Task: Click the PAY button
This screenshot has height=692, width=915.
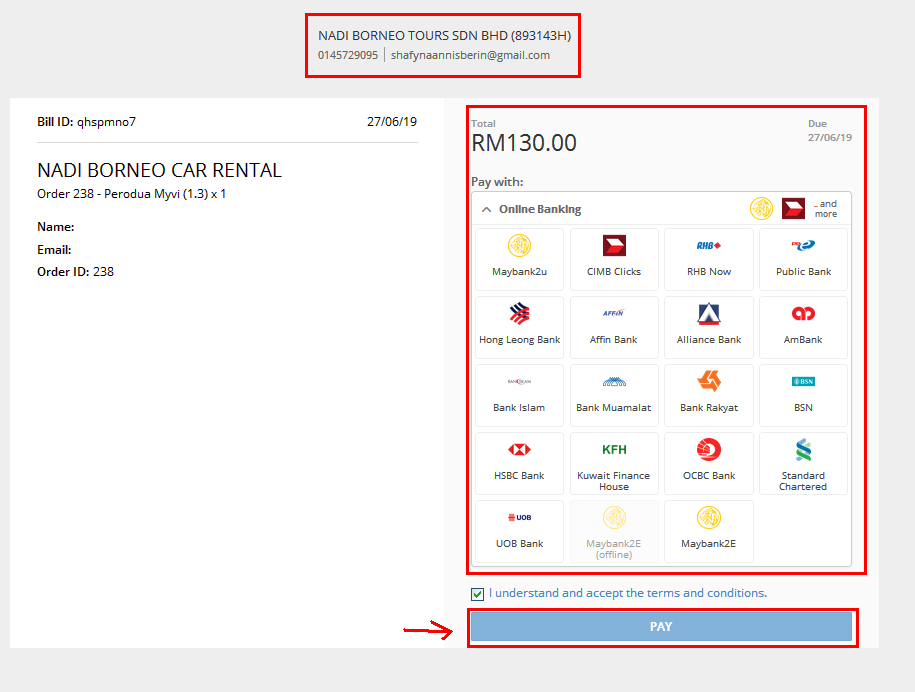Action: (x=661, y=627)
